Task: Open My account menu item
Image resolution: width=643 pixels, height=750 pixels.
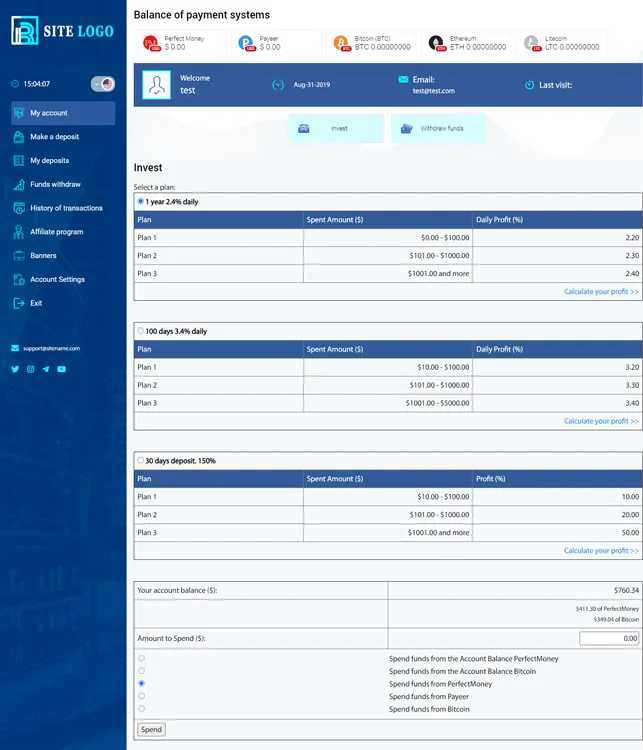Action: tap(63, 113)
